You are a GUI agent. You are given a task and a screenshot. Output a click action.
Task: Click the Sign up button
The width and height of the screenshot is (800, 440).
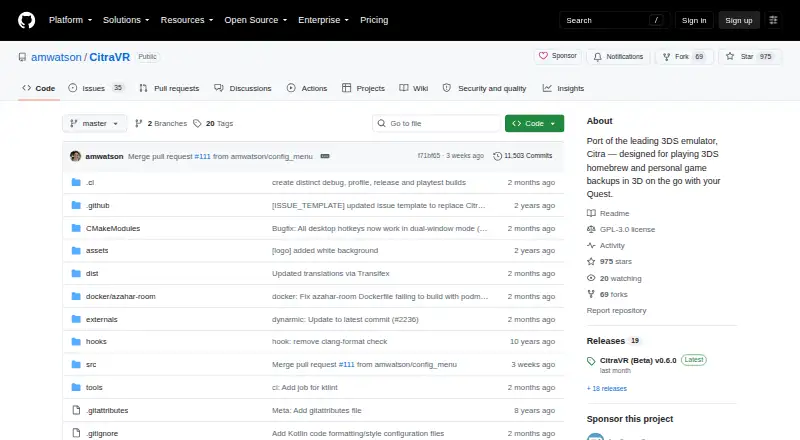pyautogui.click(x=739, y=20)
